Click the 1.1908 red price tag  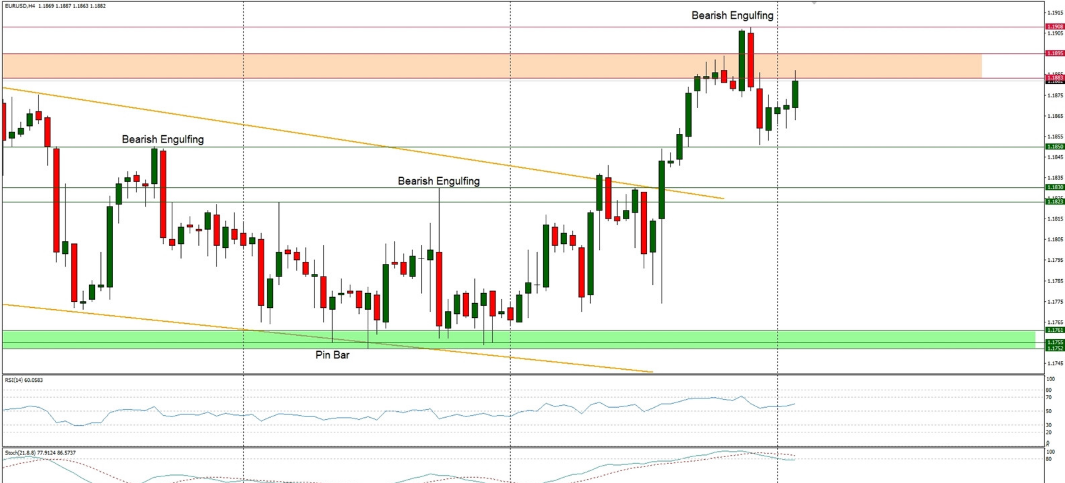[x=1053, y=27]
